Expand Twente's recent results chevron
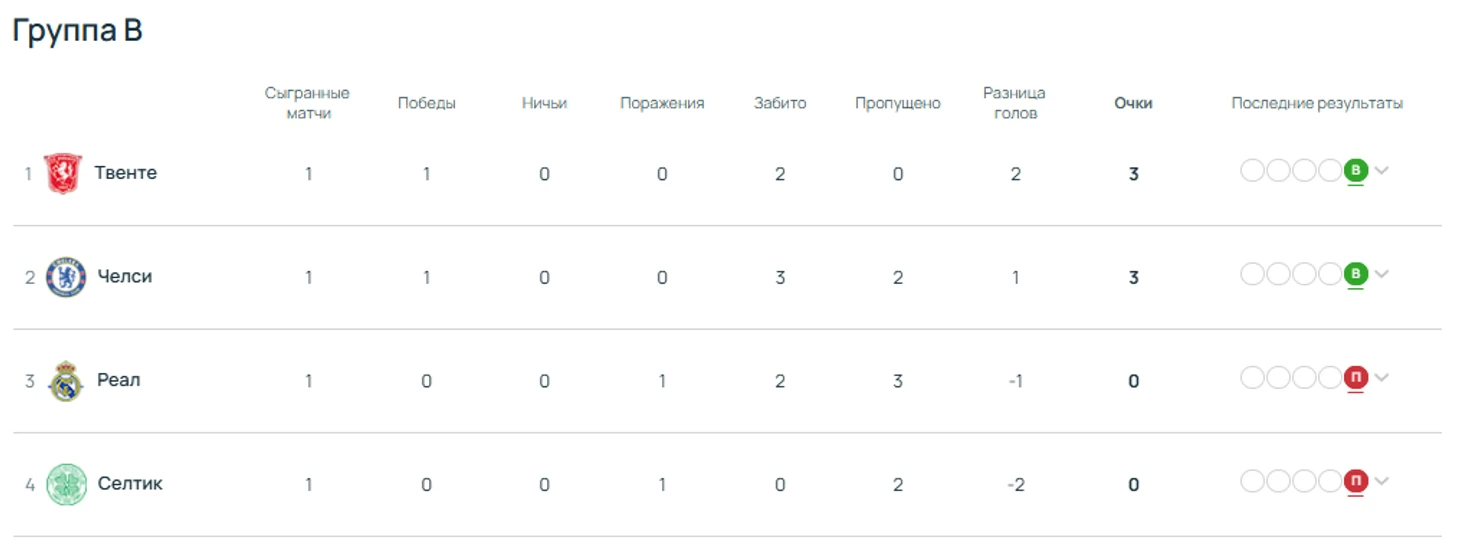The image size is (1460, 555). [x=1382, y=171]
